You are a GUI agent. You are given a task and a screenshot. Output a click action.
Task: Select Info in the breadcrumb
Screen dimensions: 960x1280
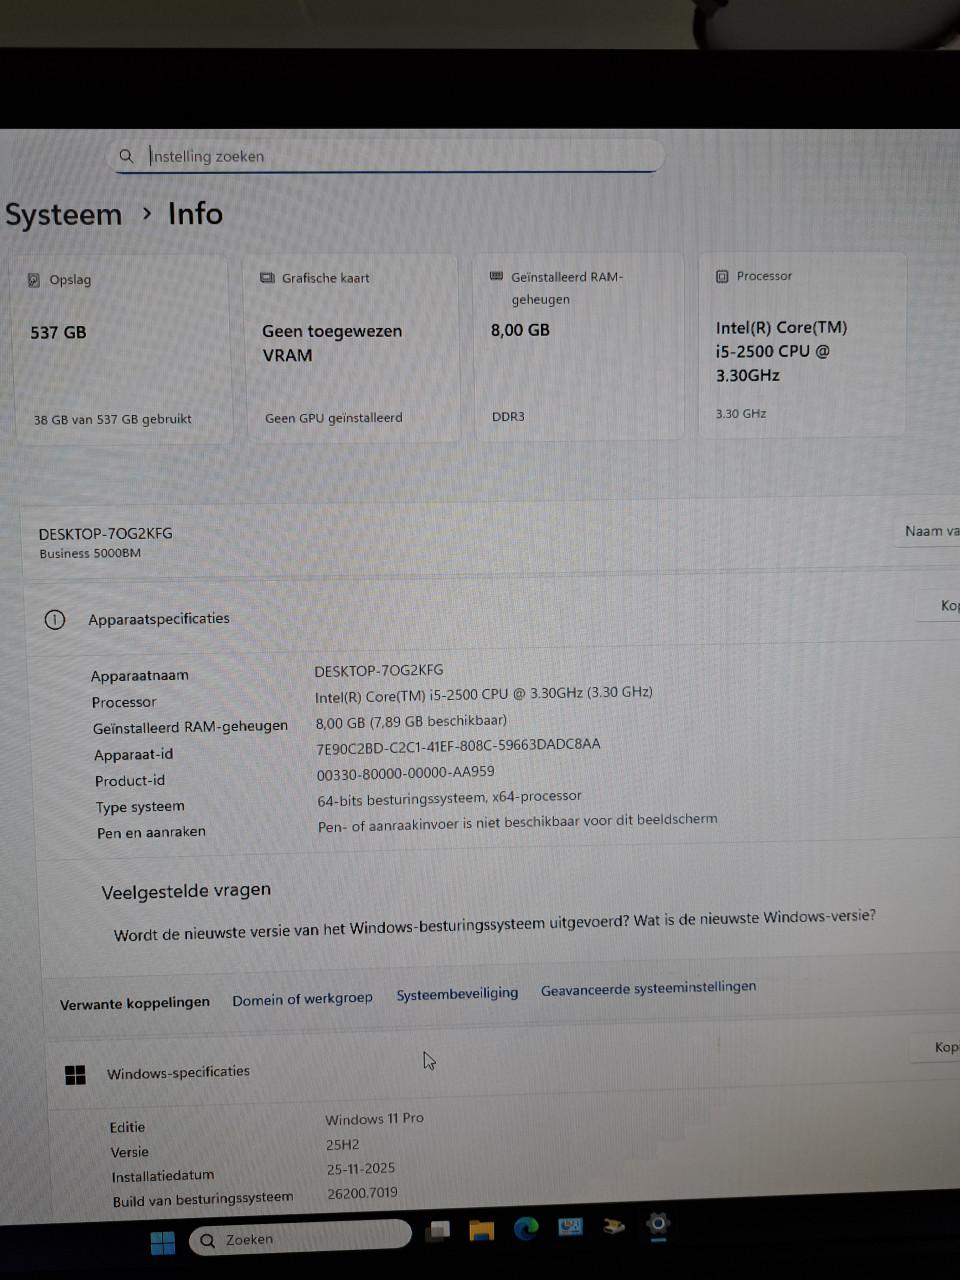[194, 213]
